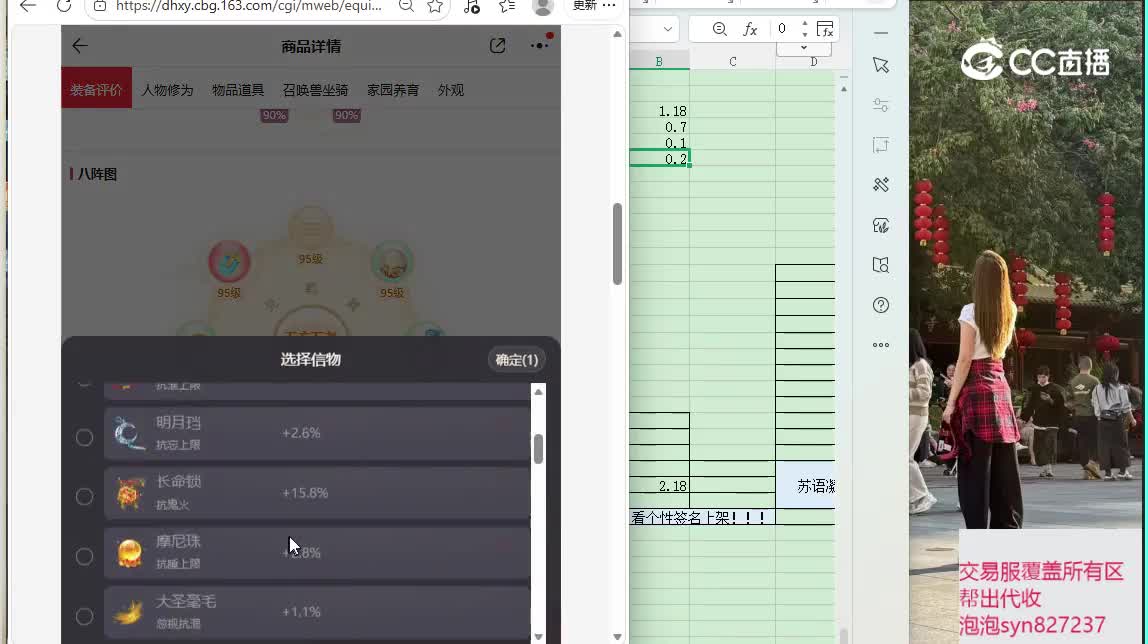Select spreadsheet column B header
1148x644 pixels.
click(659, 61)
